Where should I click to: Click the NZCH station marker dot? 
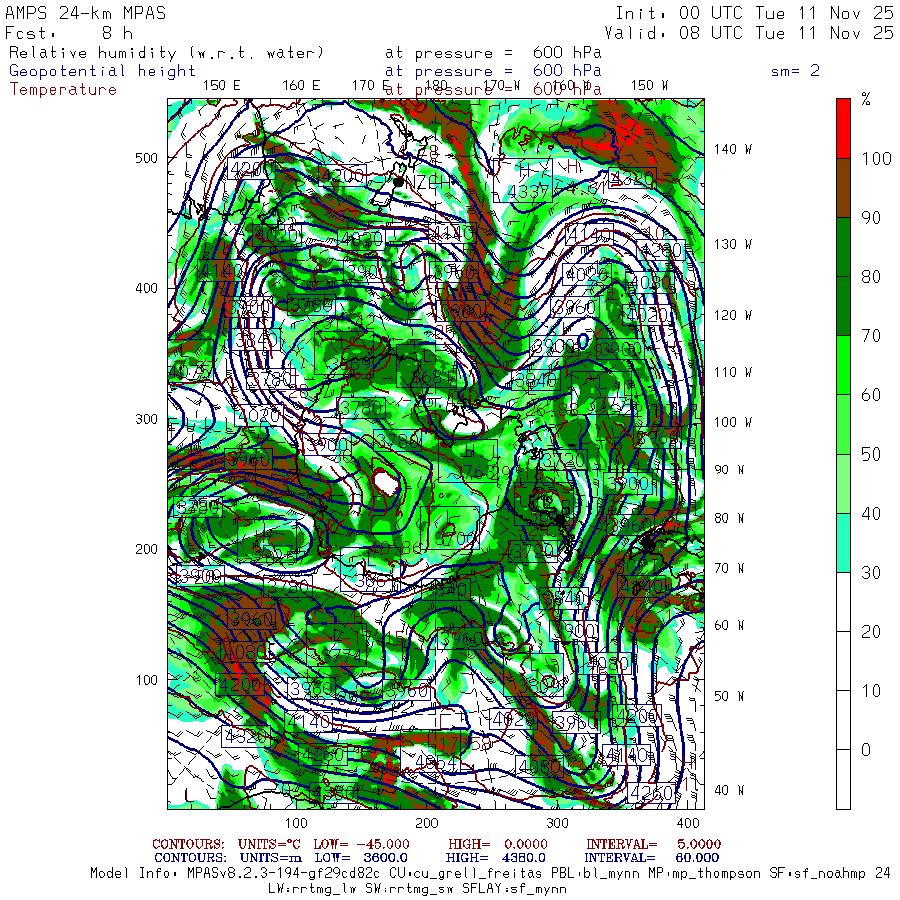[x=399, y=183]
